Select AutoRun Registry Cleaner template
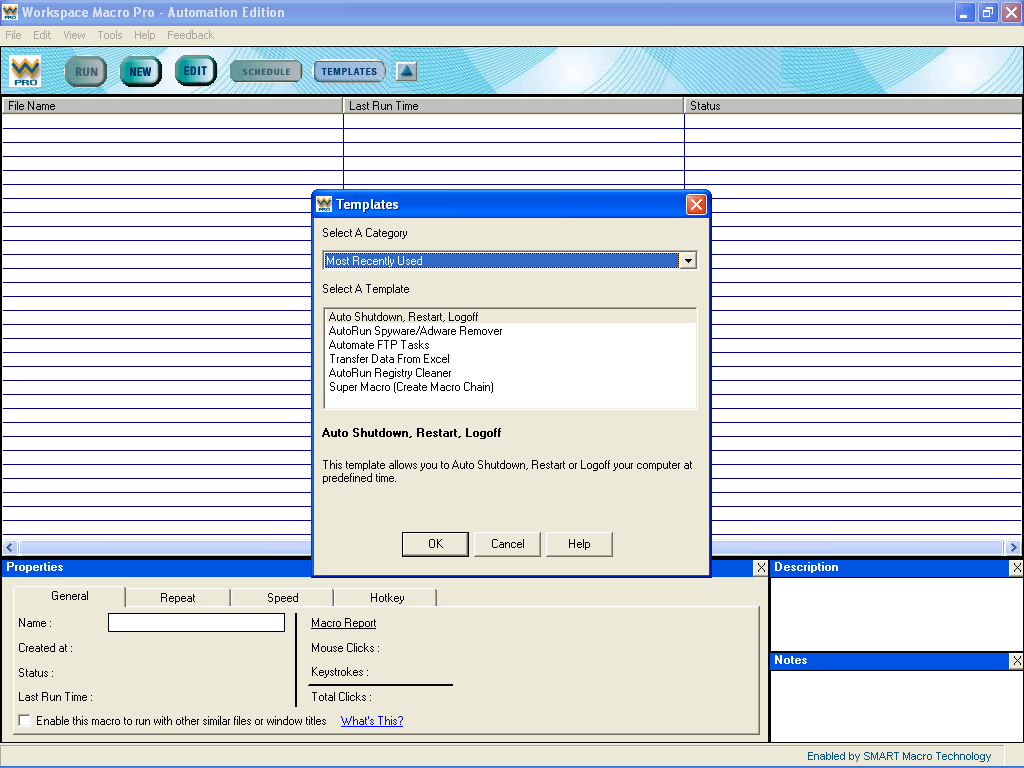 390,373
